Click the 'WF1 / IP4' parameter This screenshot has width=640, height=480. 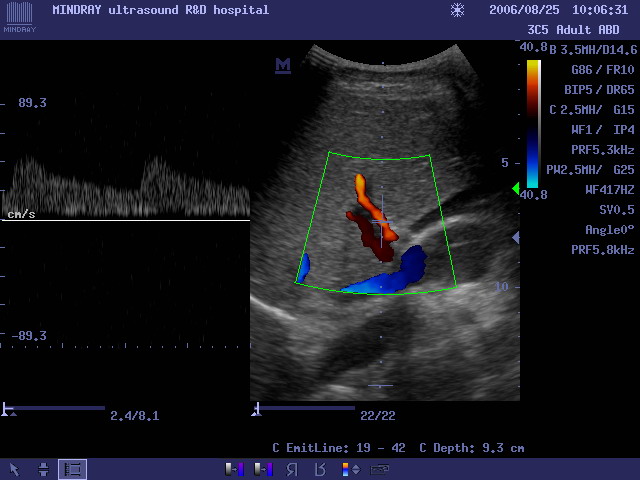click(x=602, y=130)
